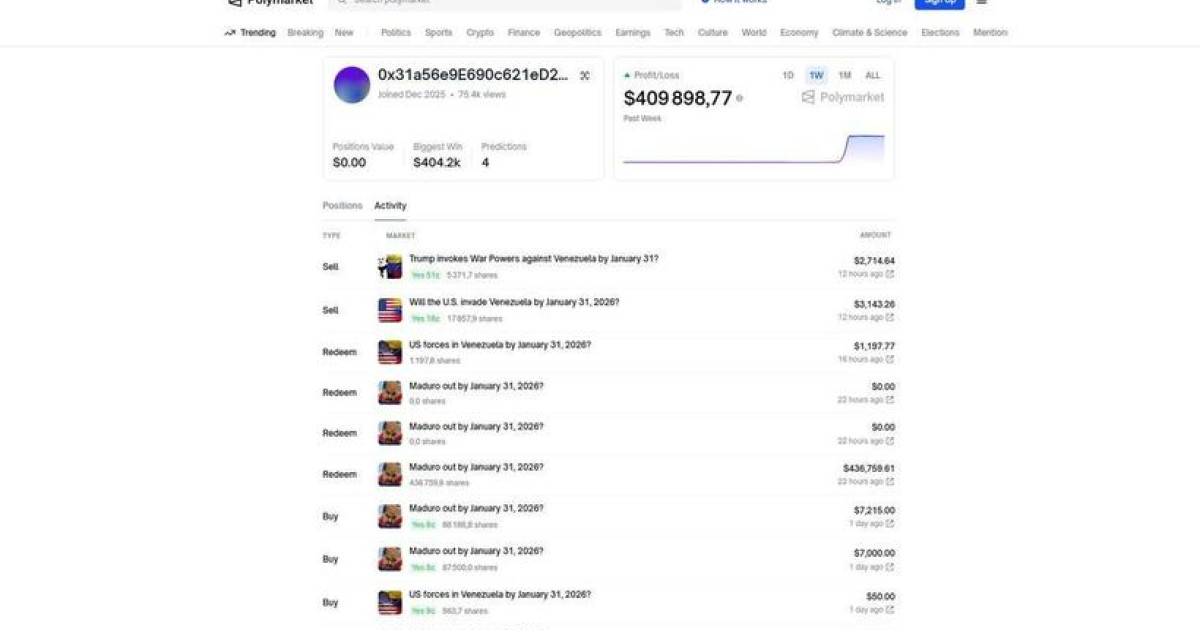This screenshot has width=1200, height=630.
Task: Switch profit/loss chart to ALL
Action: 873,76
